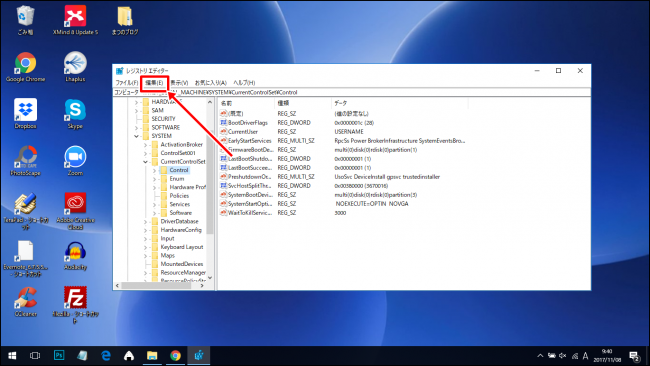Viewport: 650px width, 366px height.
Task: Open the Lhaplus desktop shortcut
Action: pyautogui.click(x=75, y=67)
